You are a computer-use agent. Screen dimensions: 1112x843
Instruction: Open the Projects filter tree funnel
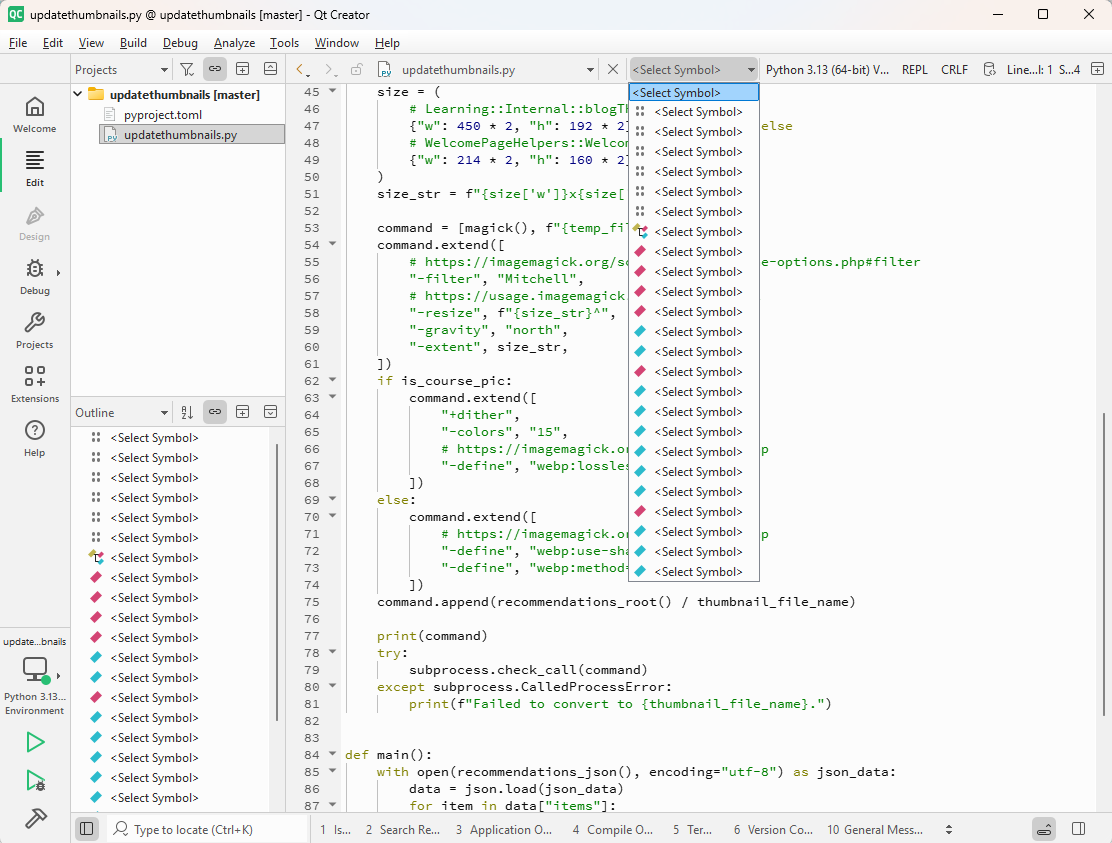tap(187, 69)
